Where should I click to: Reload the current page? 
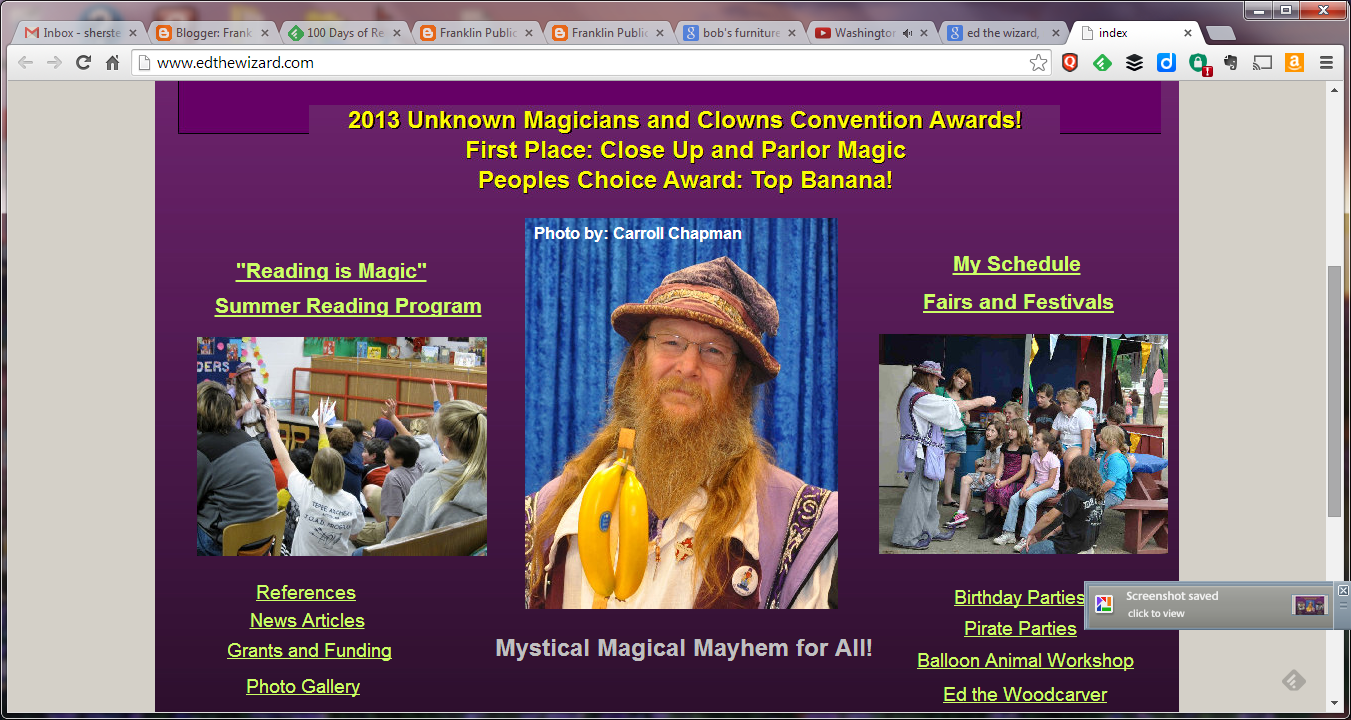[x=83, y=62]
